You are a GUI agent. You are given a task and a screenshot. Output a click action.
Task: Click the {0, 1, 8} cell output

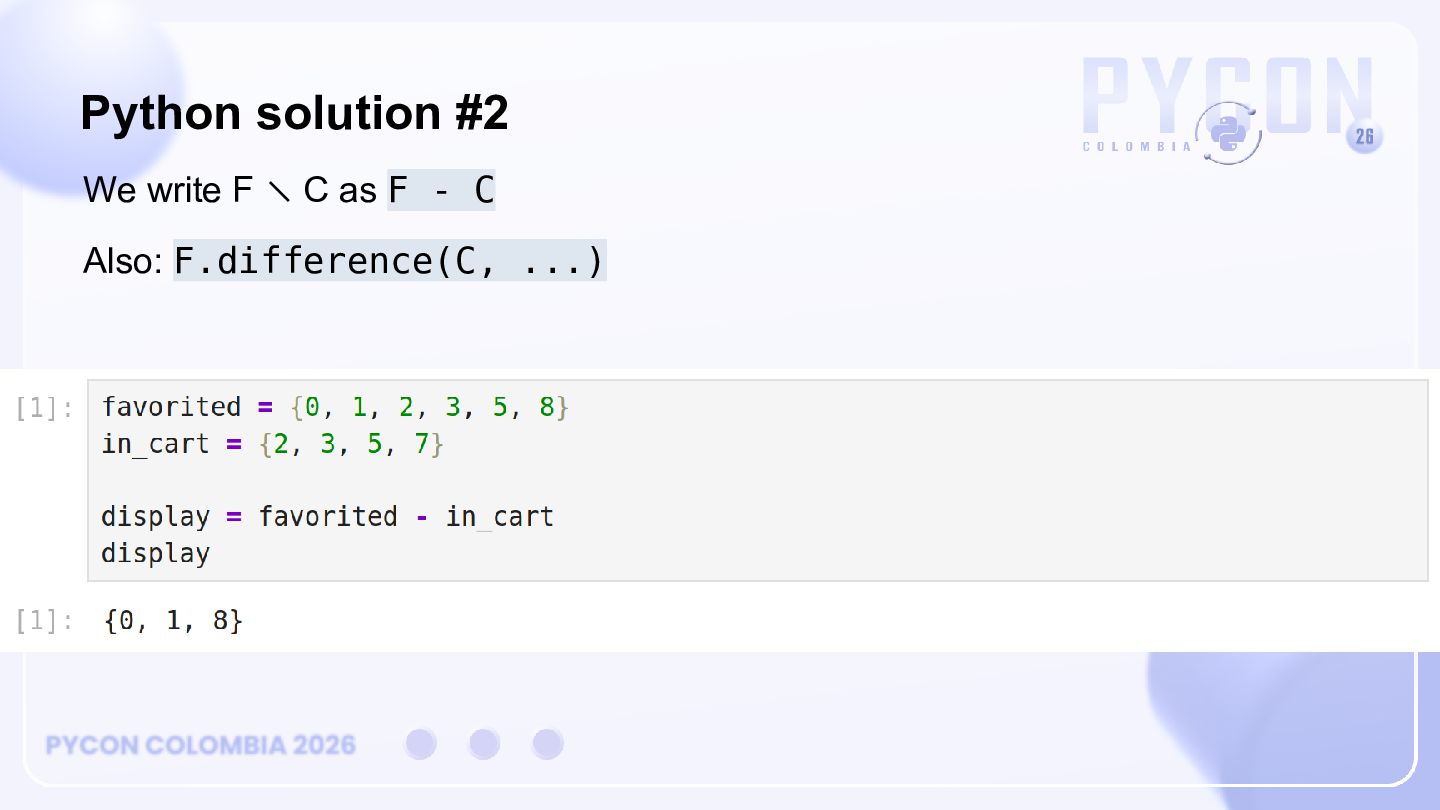pyautogui.click(x=173, y=621)
